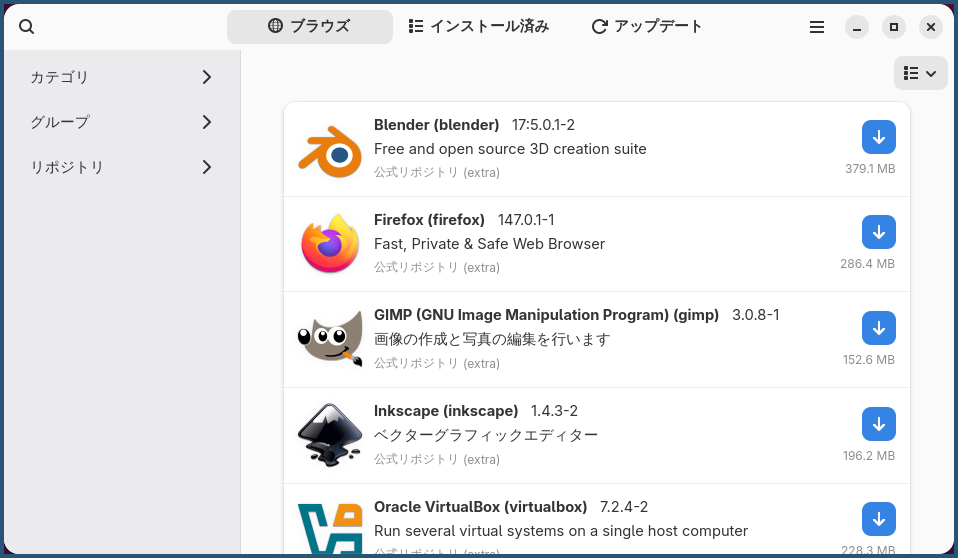Click 公式リポジトリ (extra) under Firefox
This screenshot has height=558, width=958.
(x=437, y=267)
